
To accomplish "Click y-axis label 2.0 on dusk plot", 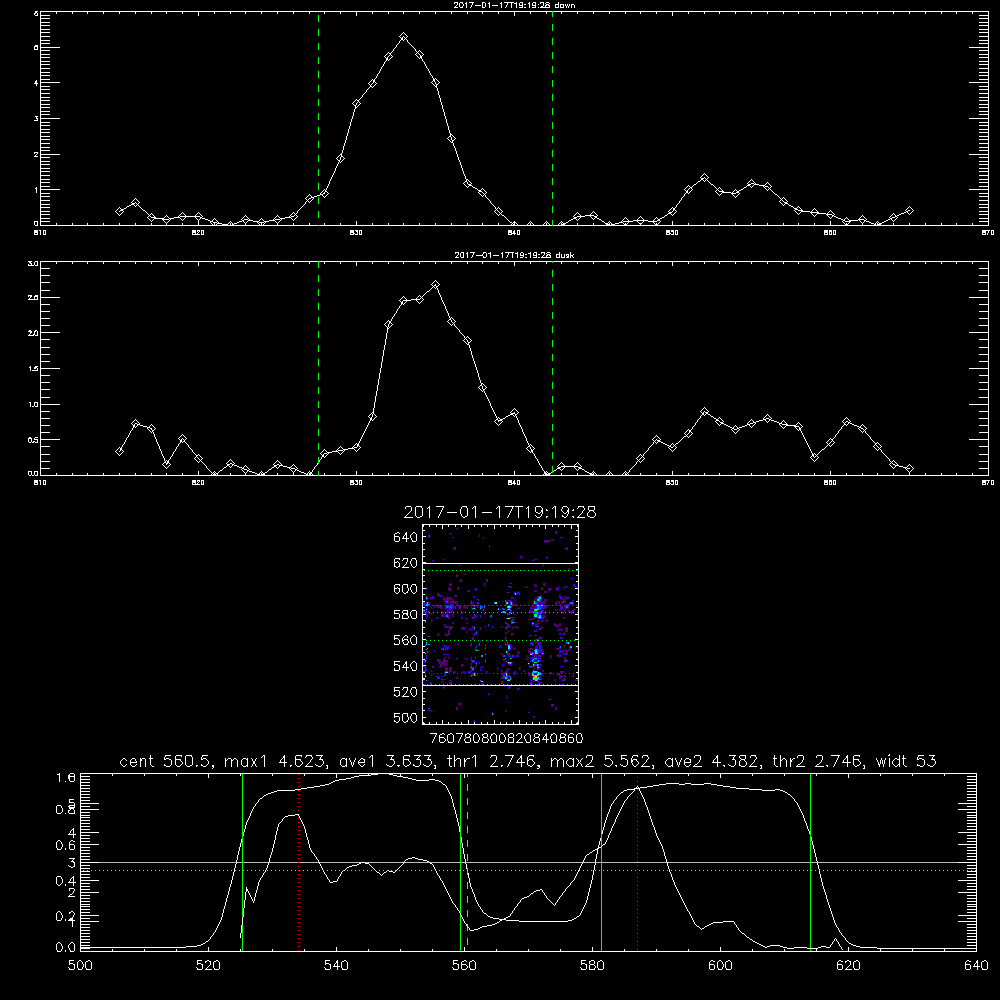I will 33,333.
